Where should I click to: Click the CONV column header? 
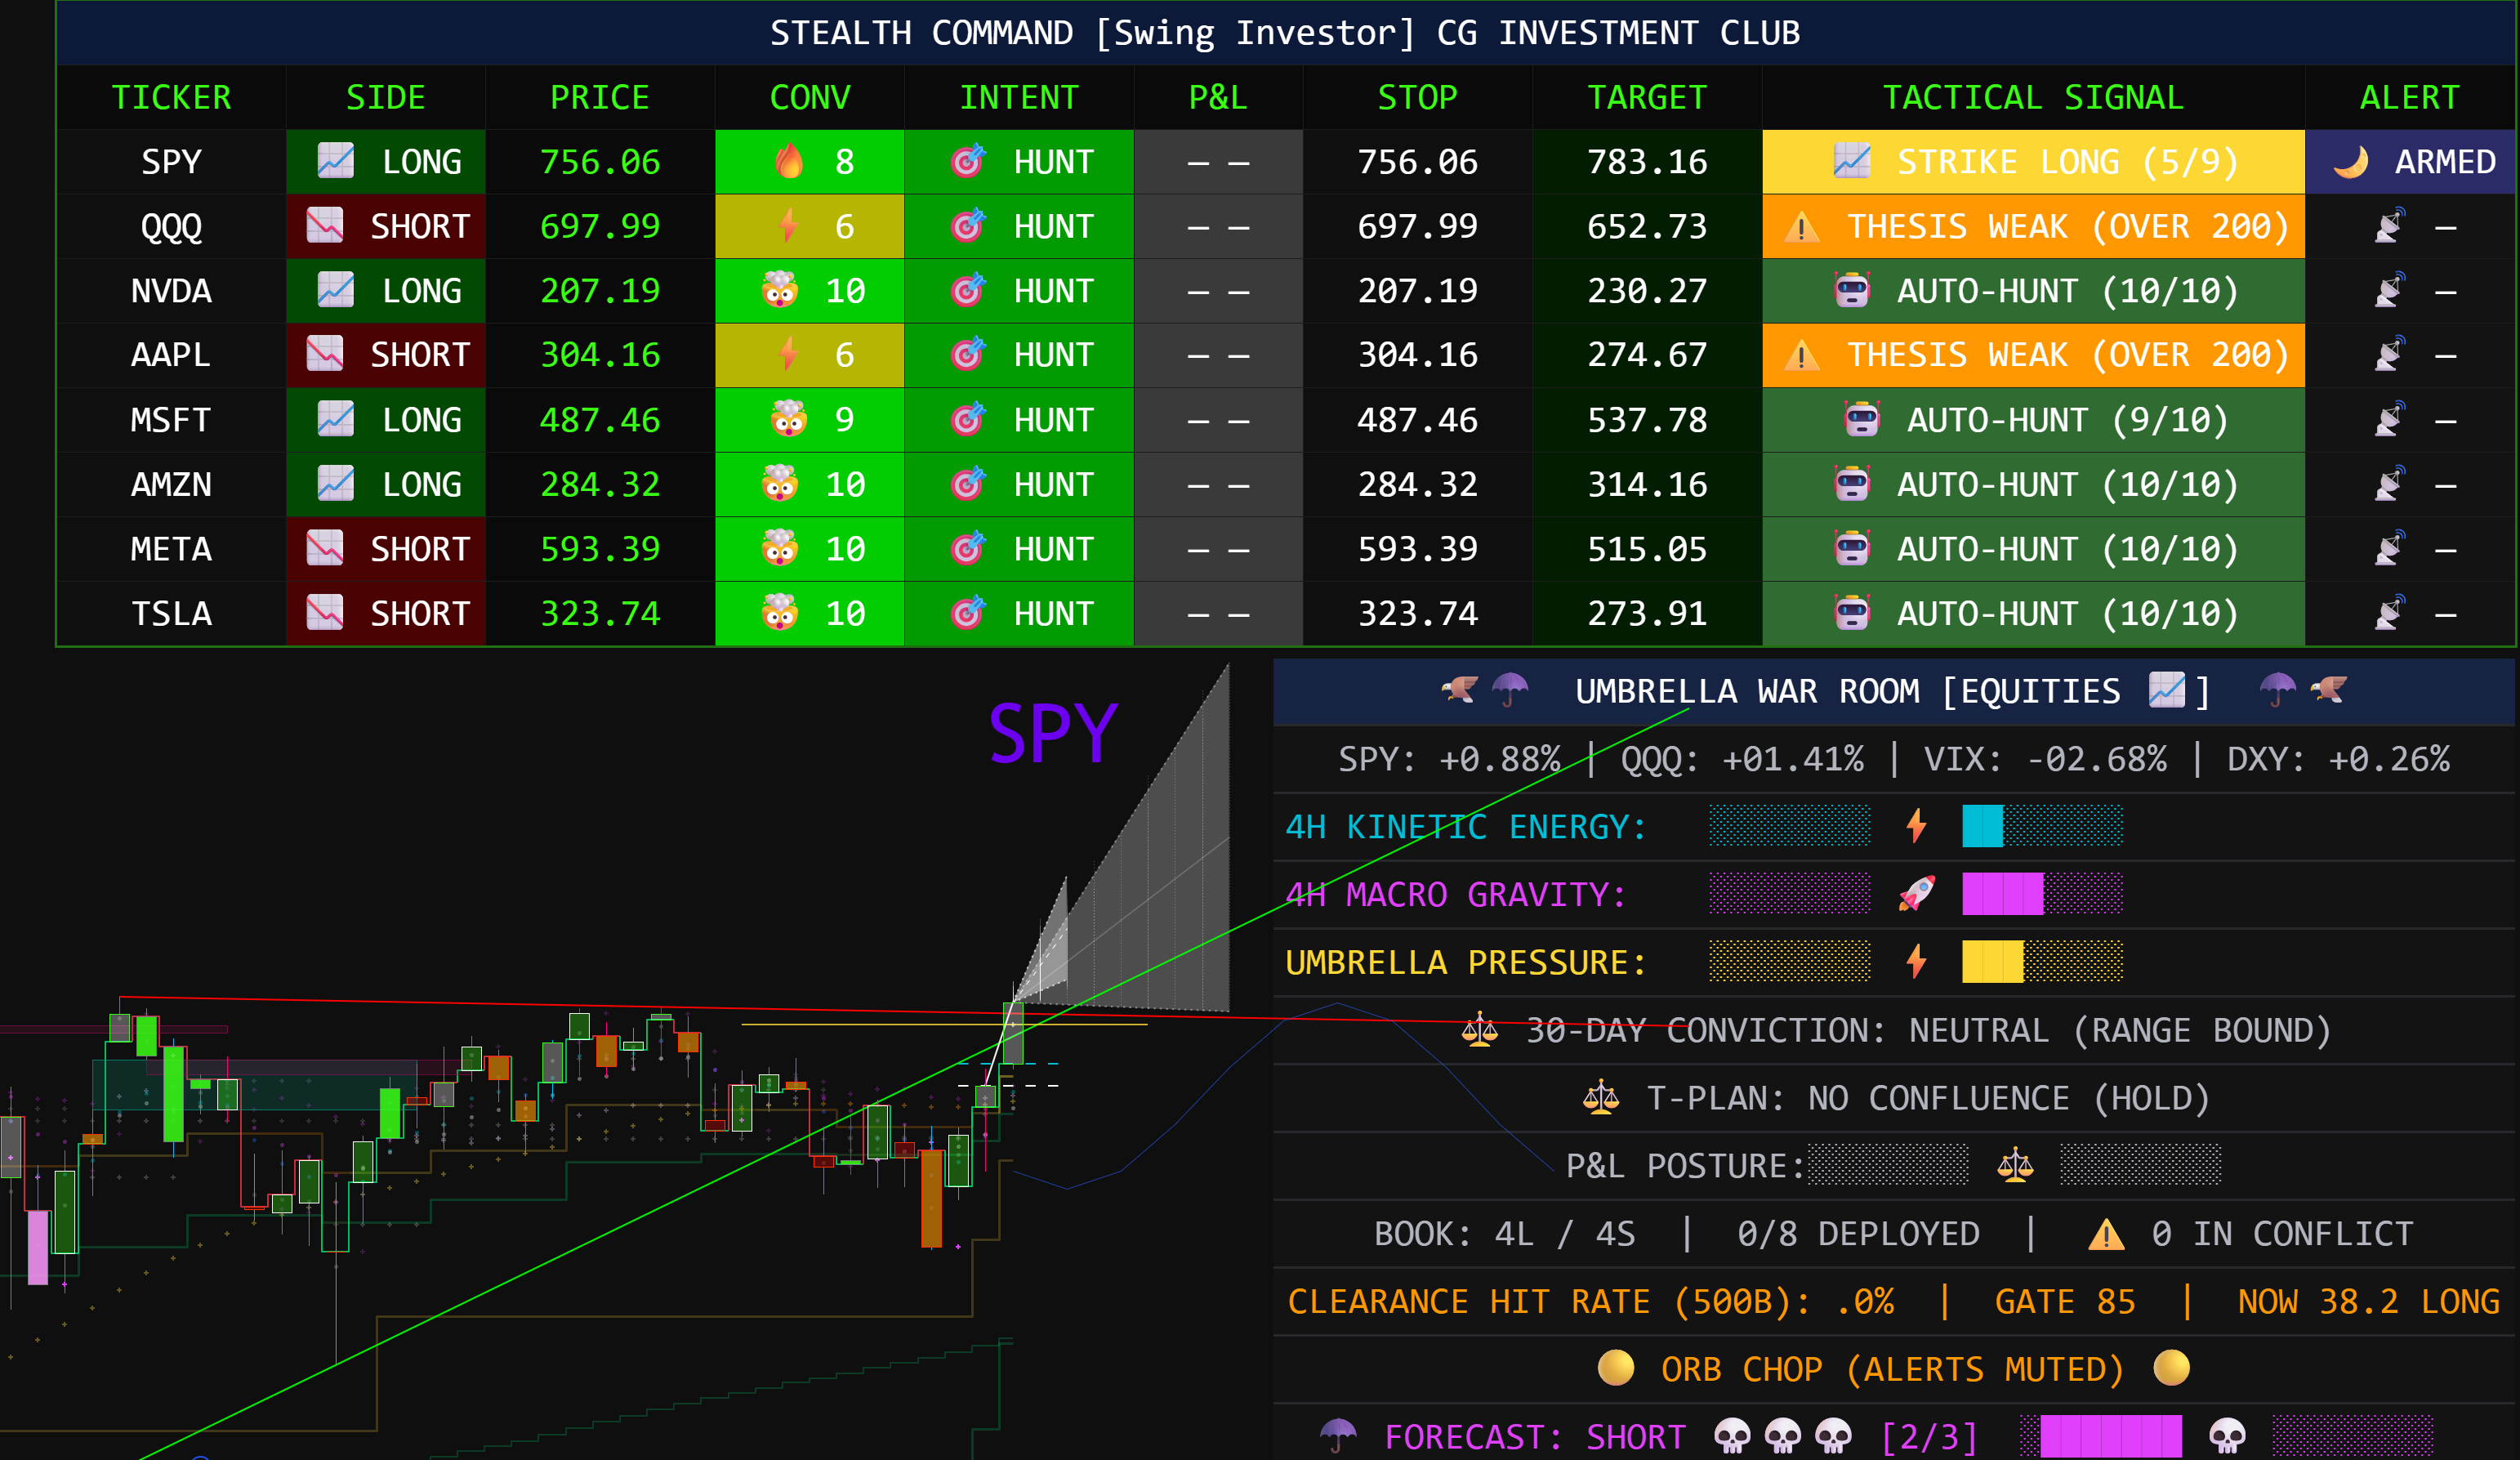point(810,97)
